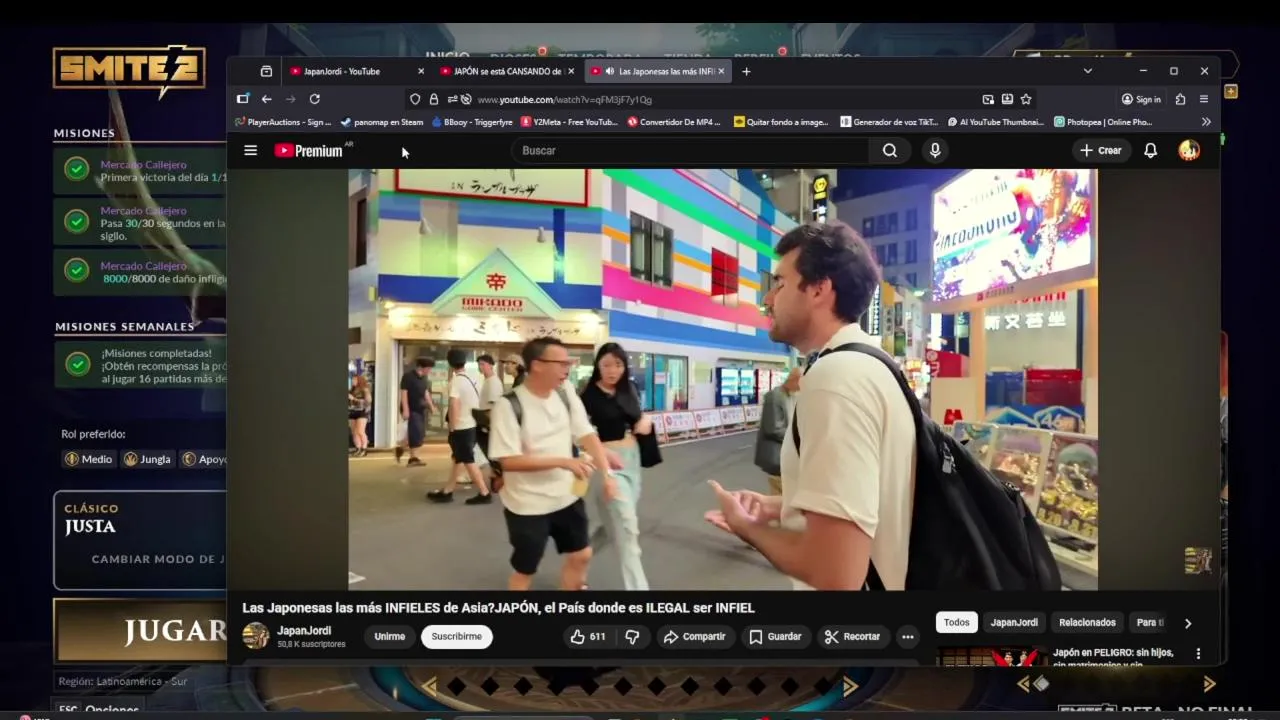Click the Buscar search field
1280x720 pixels.
690,150
